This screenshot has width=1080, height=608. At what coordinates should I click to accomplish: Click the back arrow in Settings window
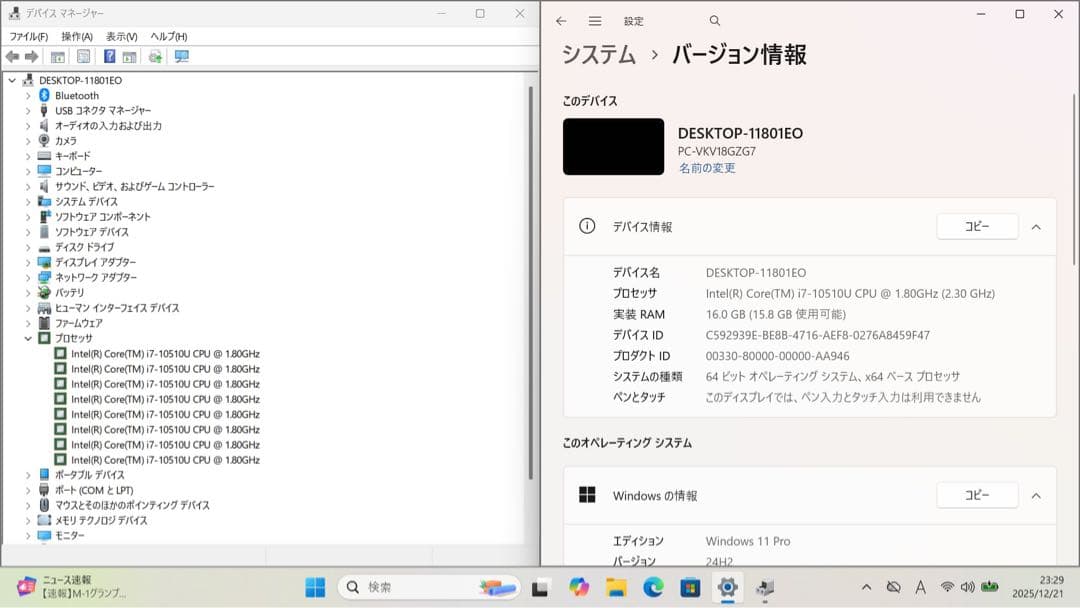561,20
